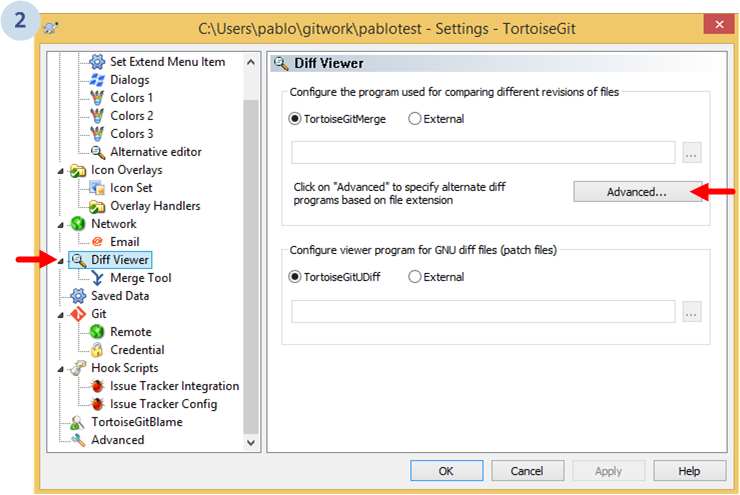740x495 pixels.
Task: Click the Network globe icon
Action: point(78,224)
